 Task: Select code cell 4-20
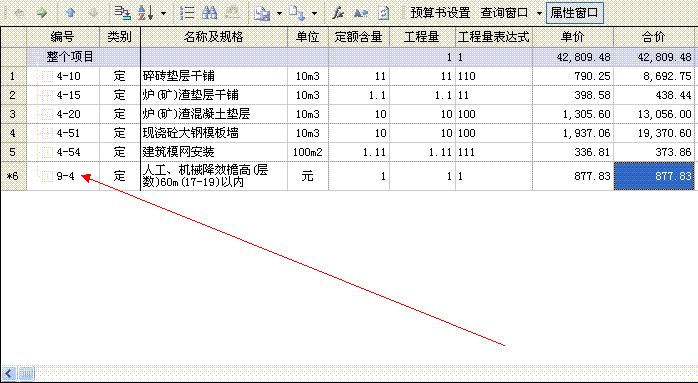(x=69, y=114)
